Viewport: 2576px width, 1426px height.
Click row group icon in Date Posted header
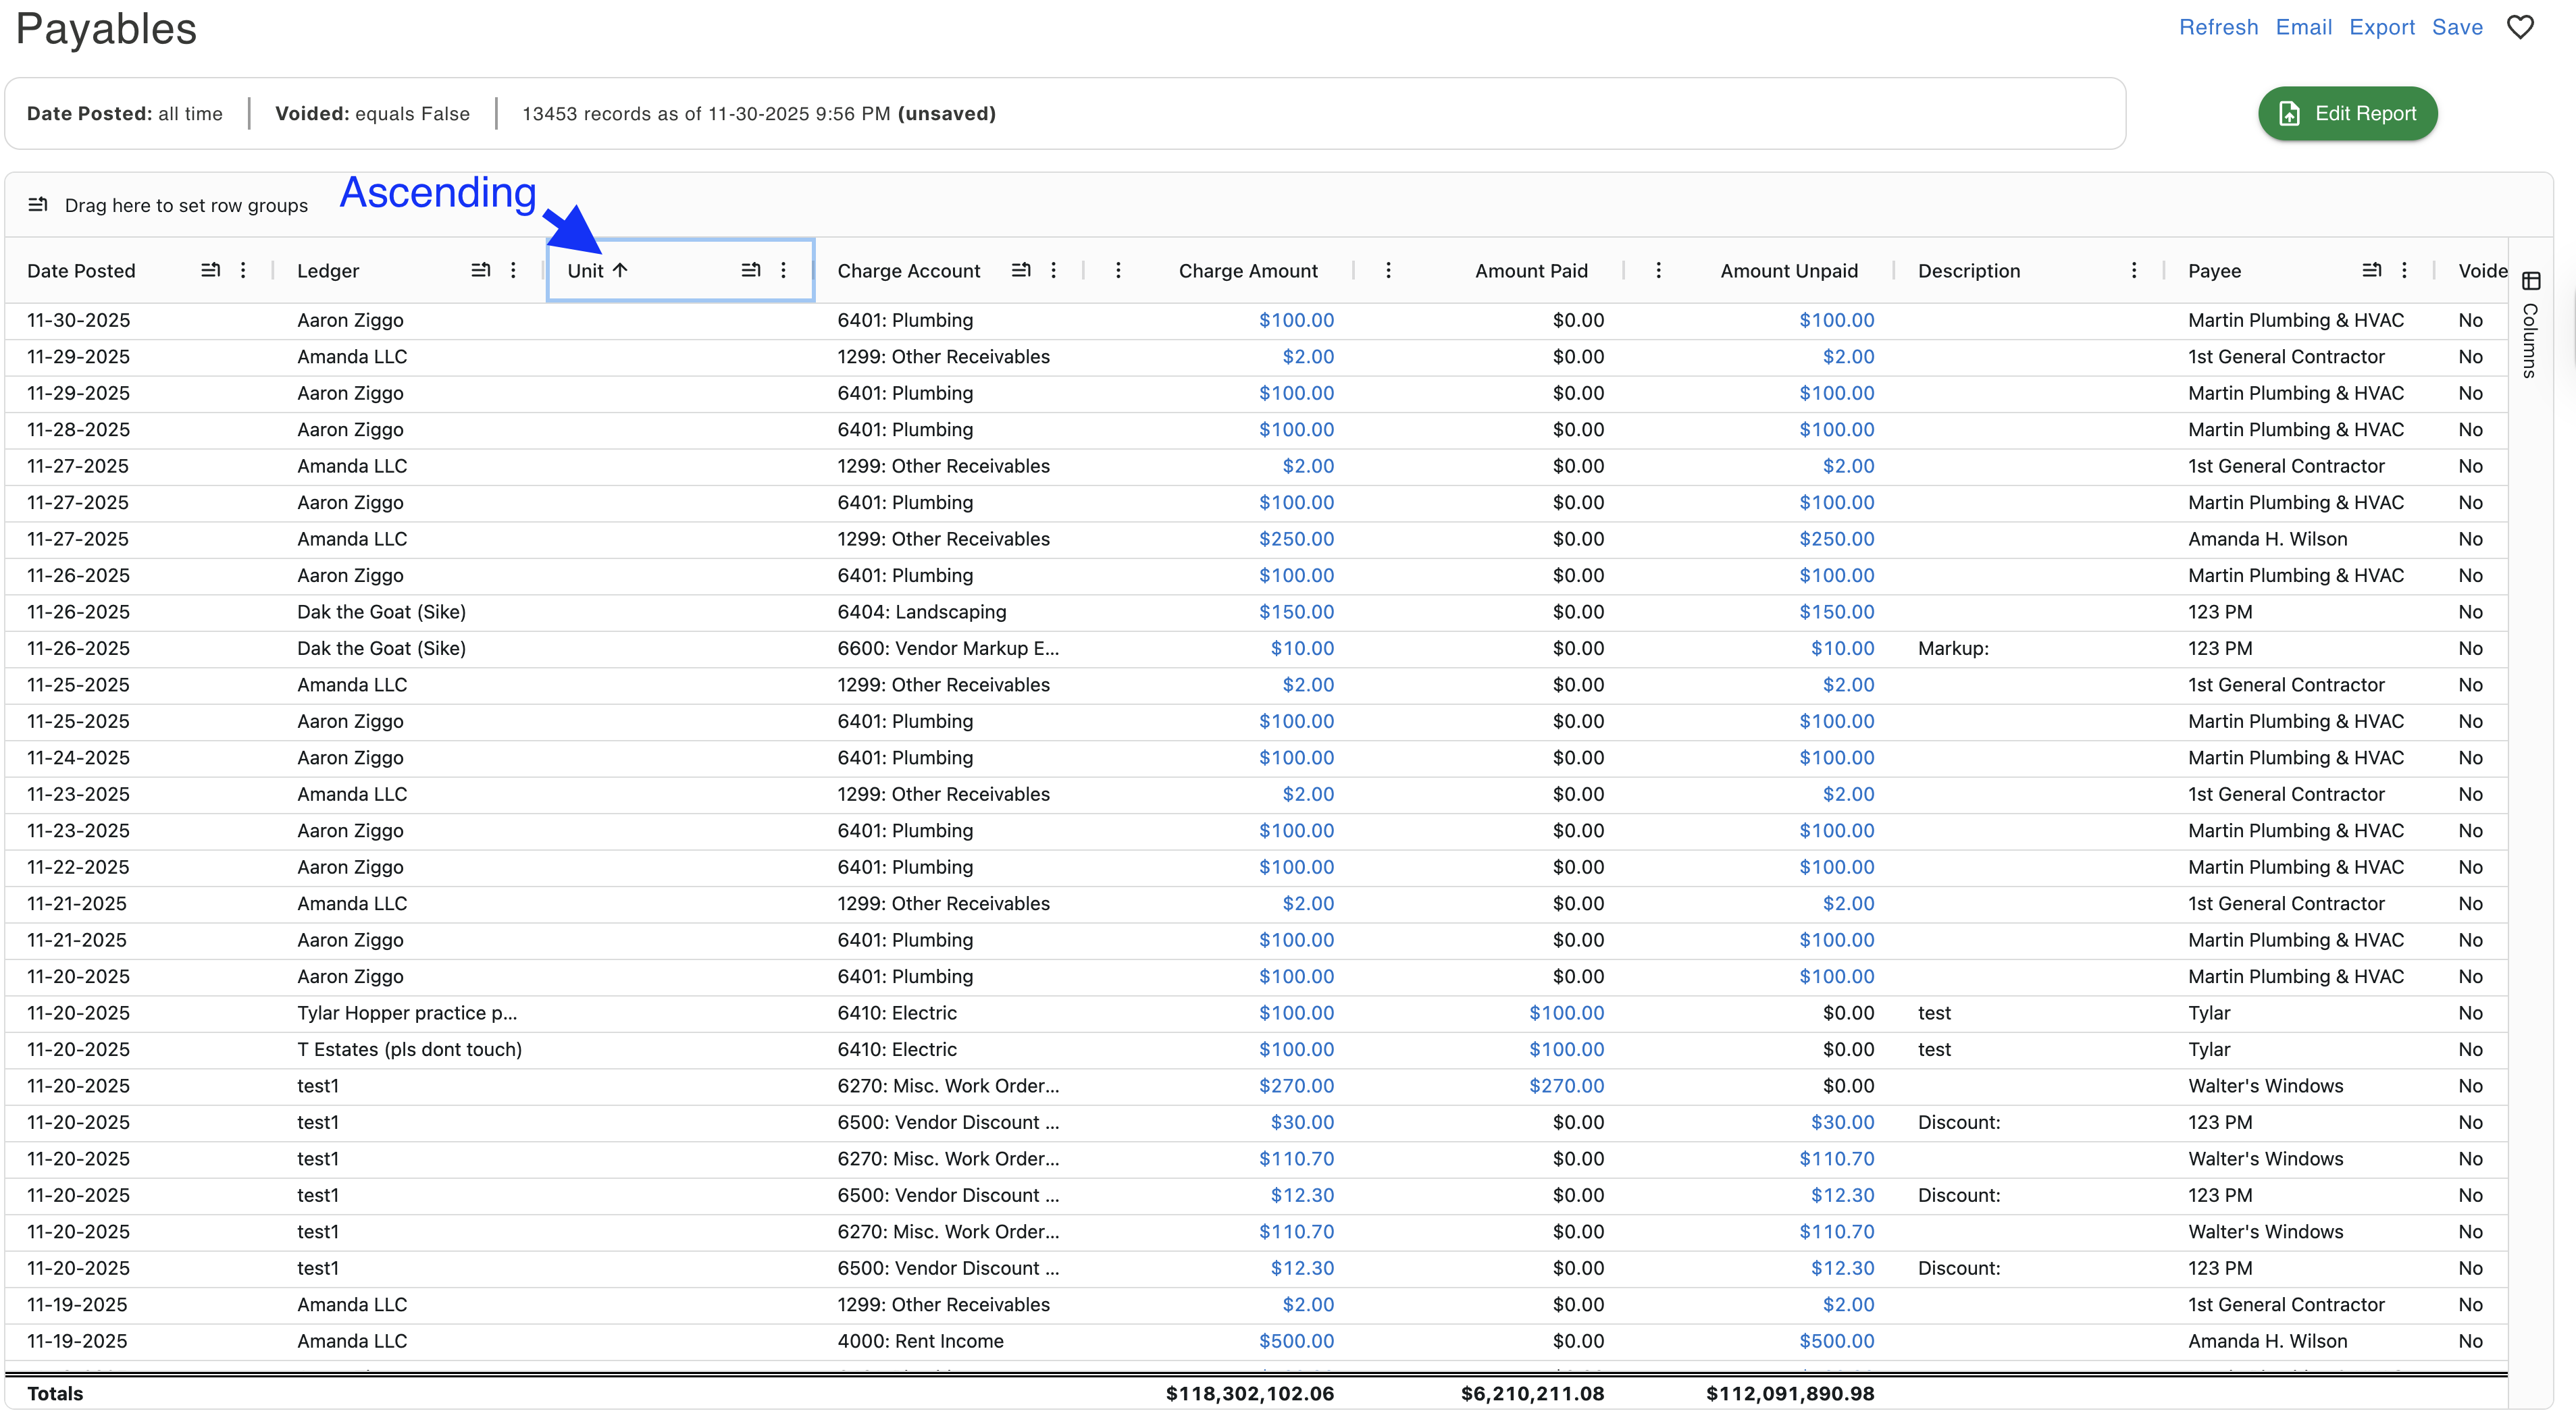[x=210, y=270]
